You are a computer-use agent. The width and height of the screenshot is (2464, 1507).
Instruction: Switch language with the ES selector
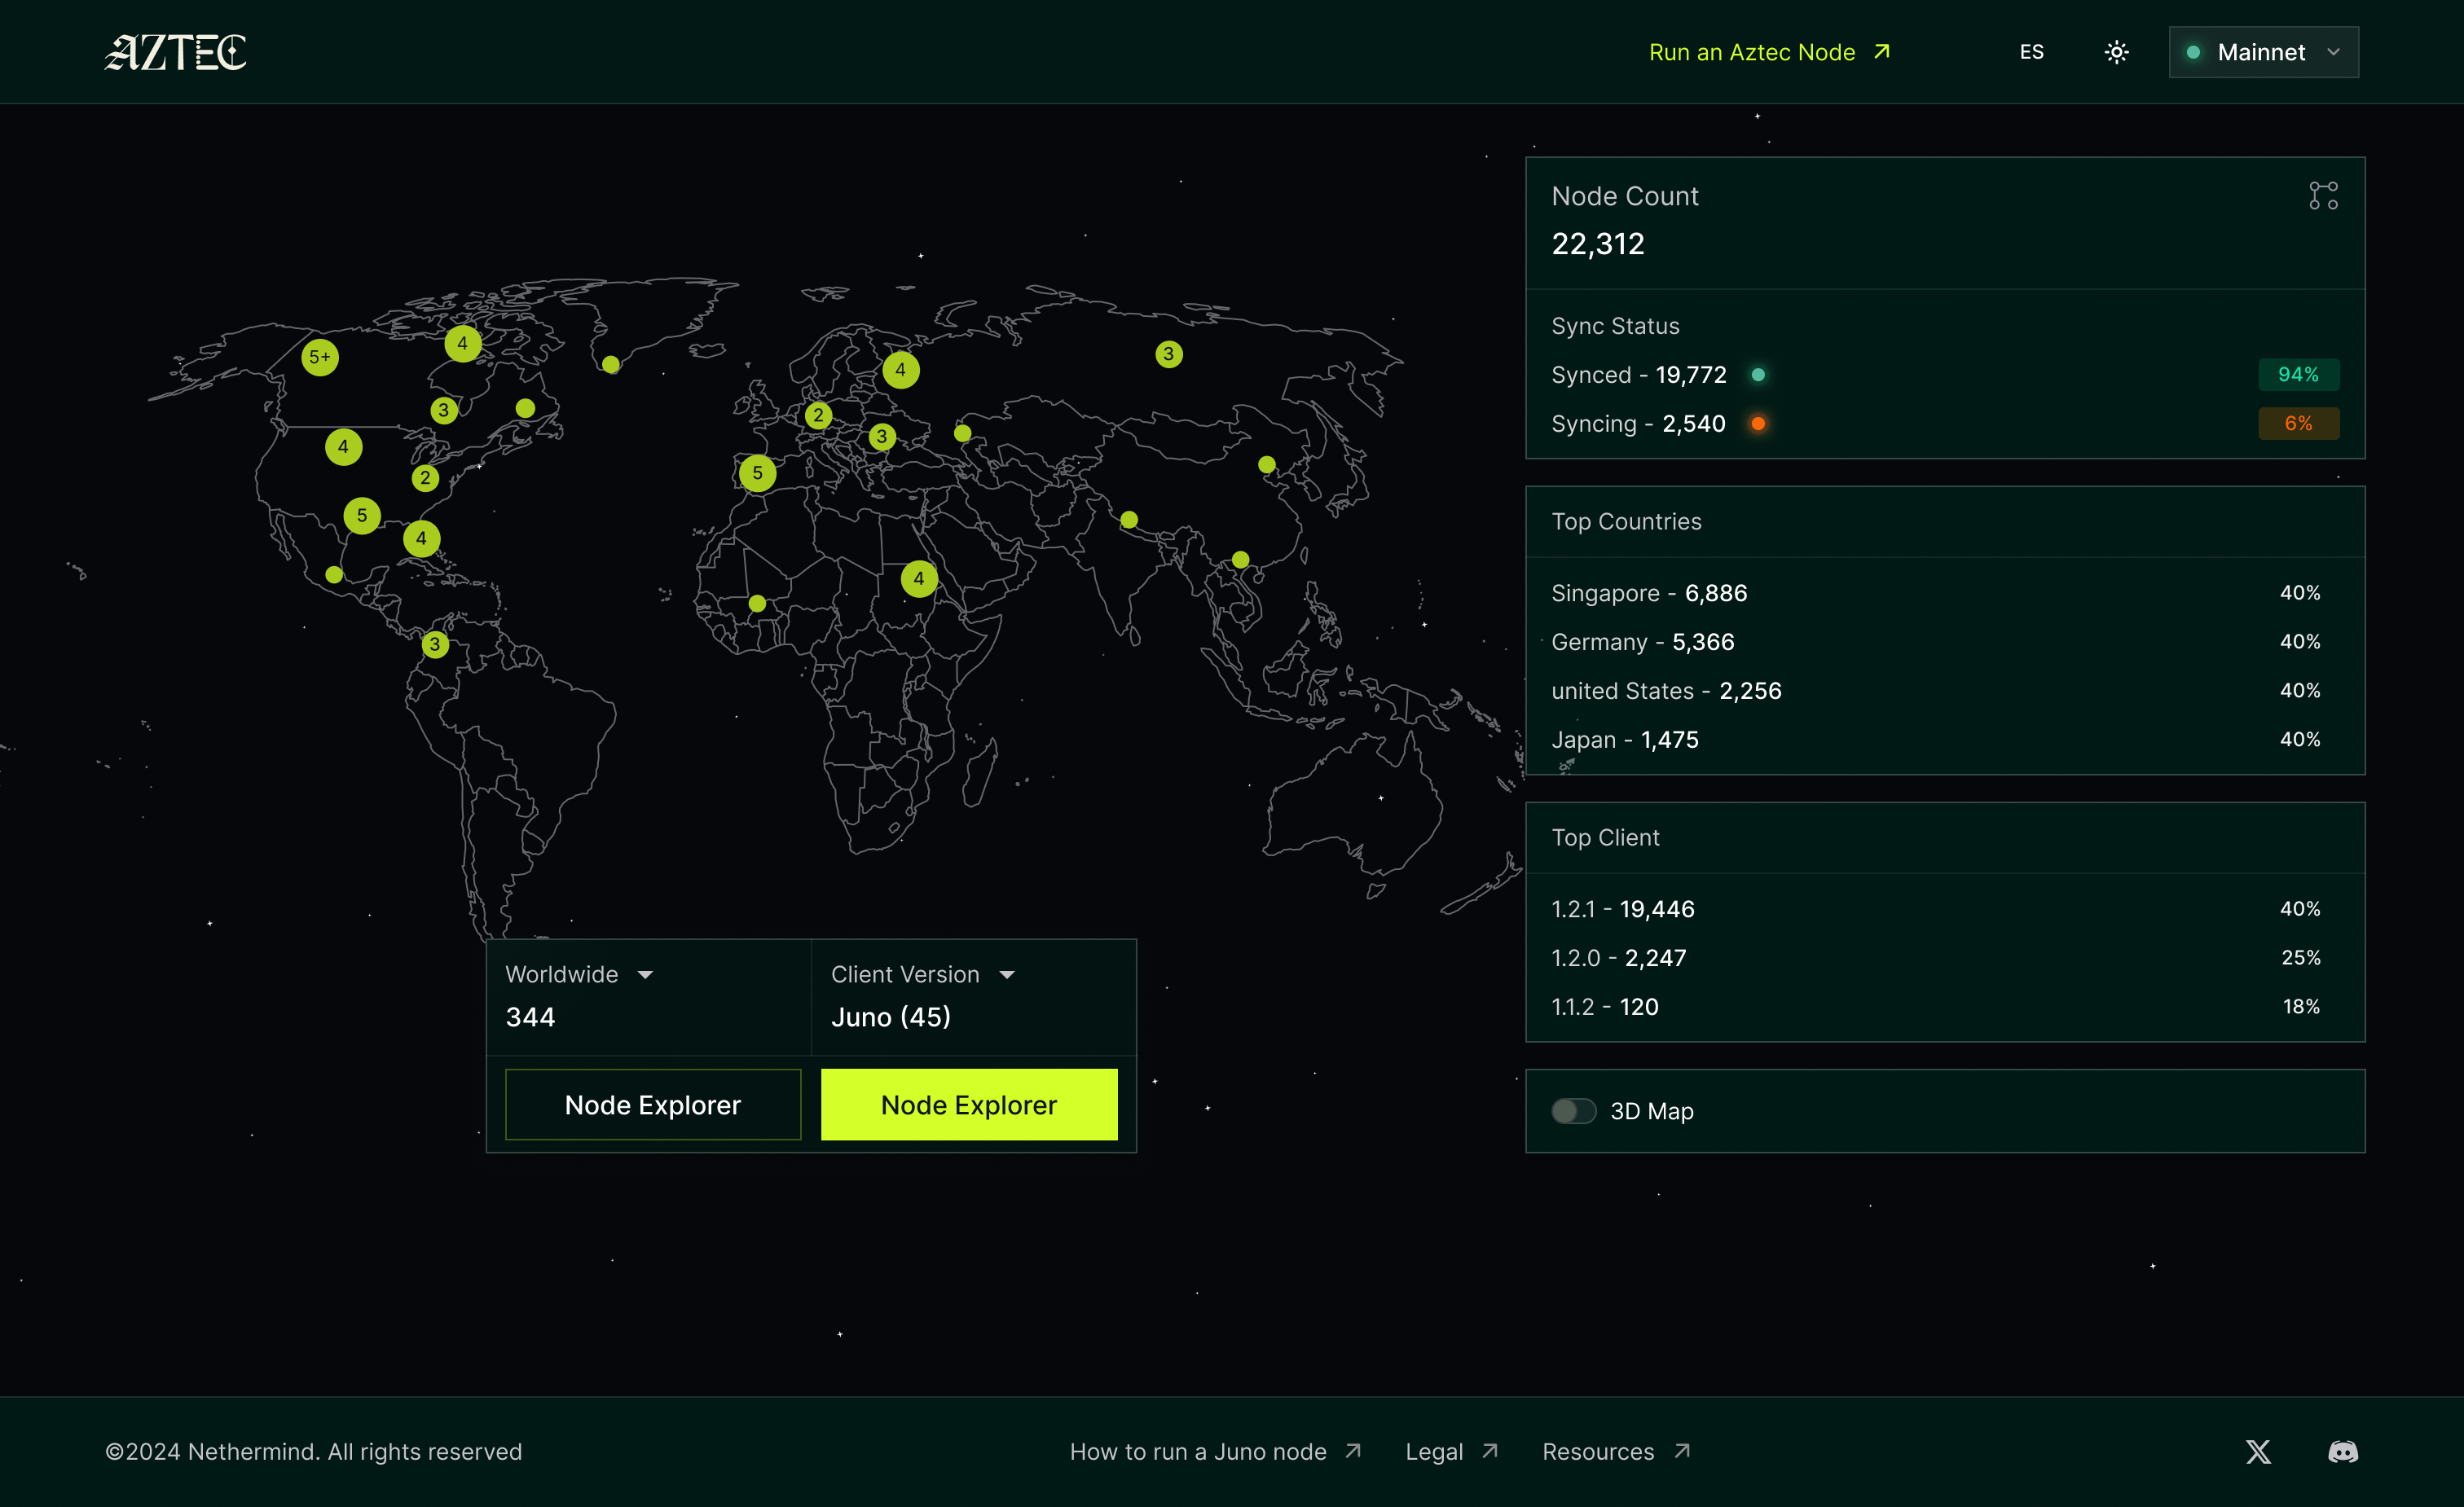coord(2031,52)
